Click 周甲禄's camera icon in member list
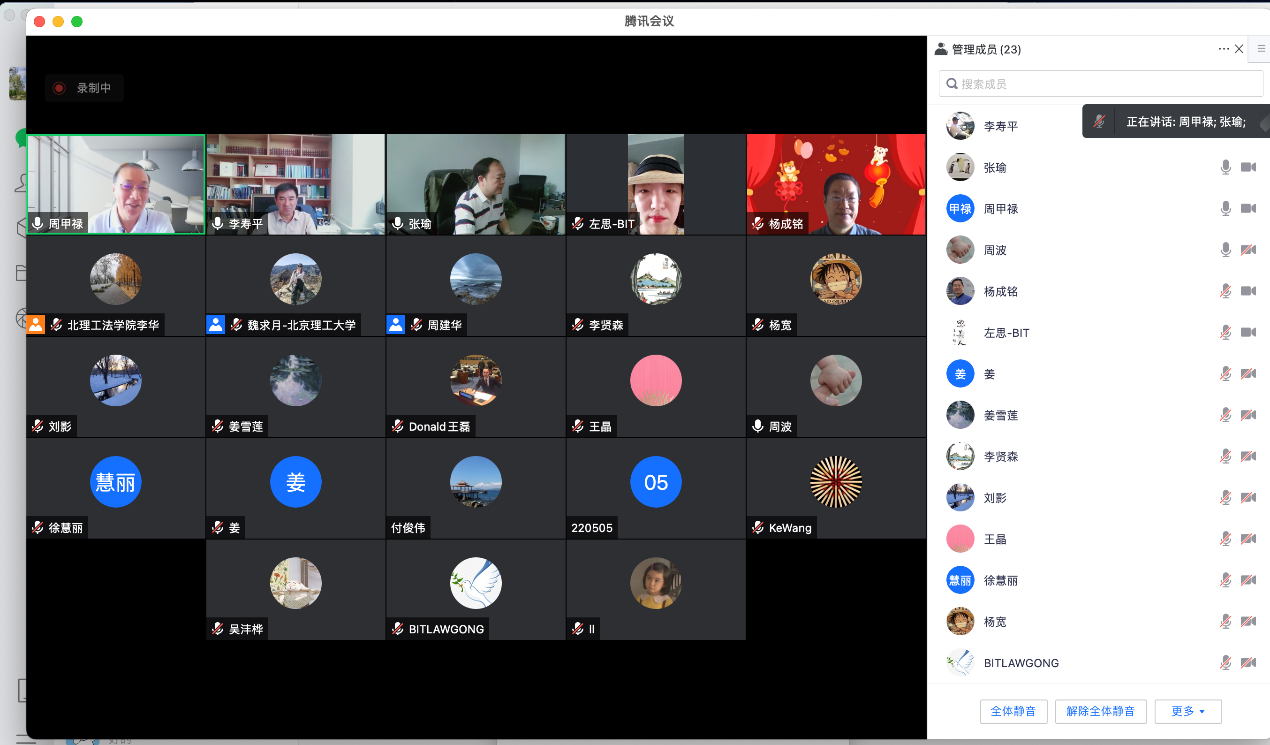 point(1248,208)
